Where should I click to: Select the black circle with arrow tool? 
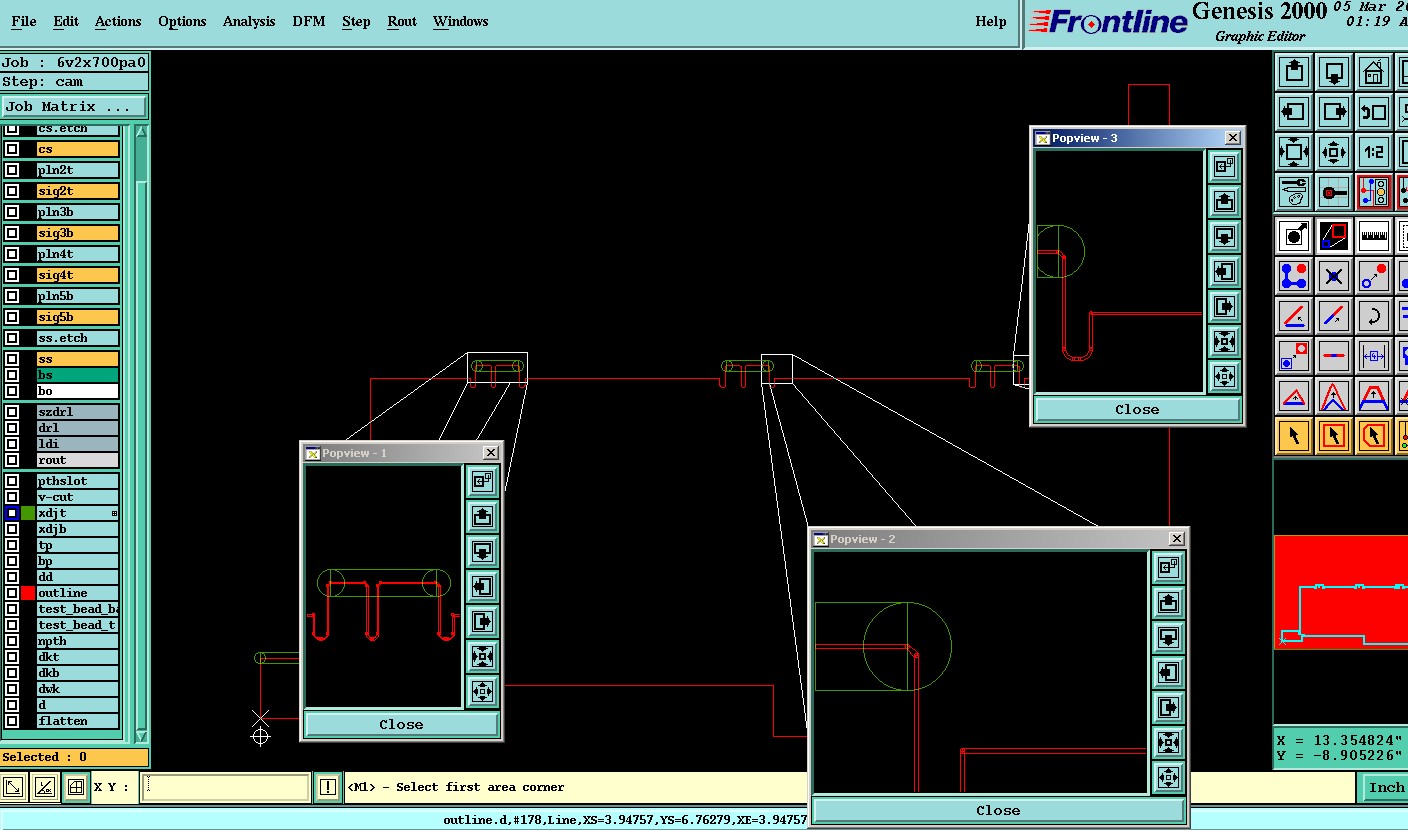[x=1294, y=236]
